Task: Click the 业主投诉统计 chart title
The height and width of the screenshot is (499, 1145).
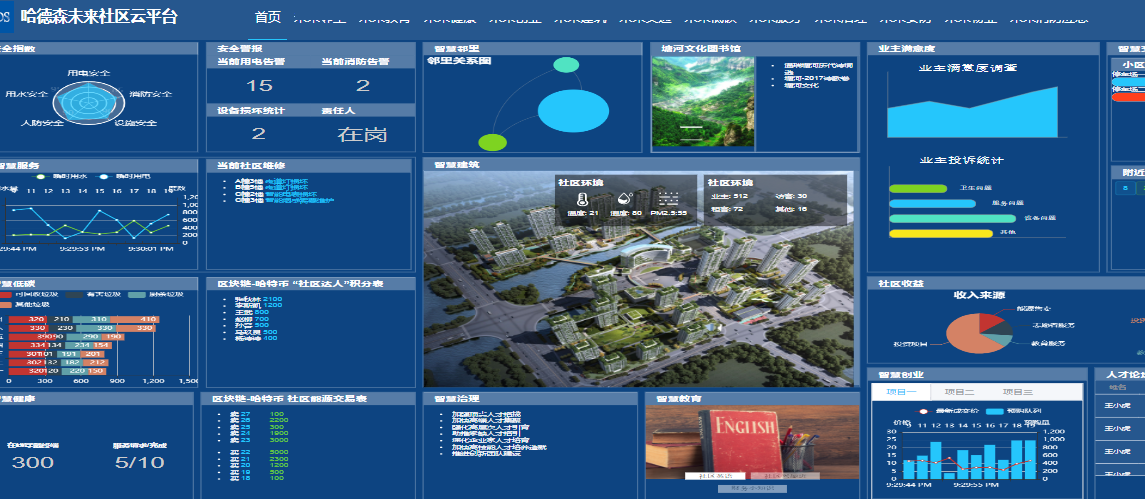Action: [x=961, y=160]
